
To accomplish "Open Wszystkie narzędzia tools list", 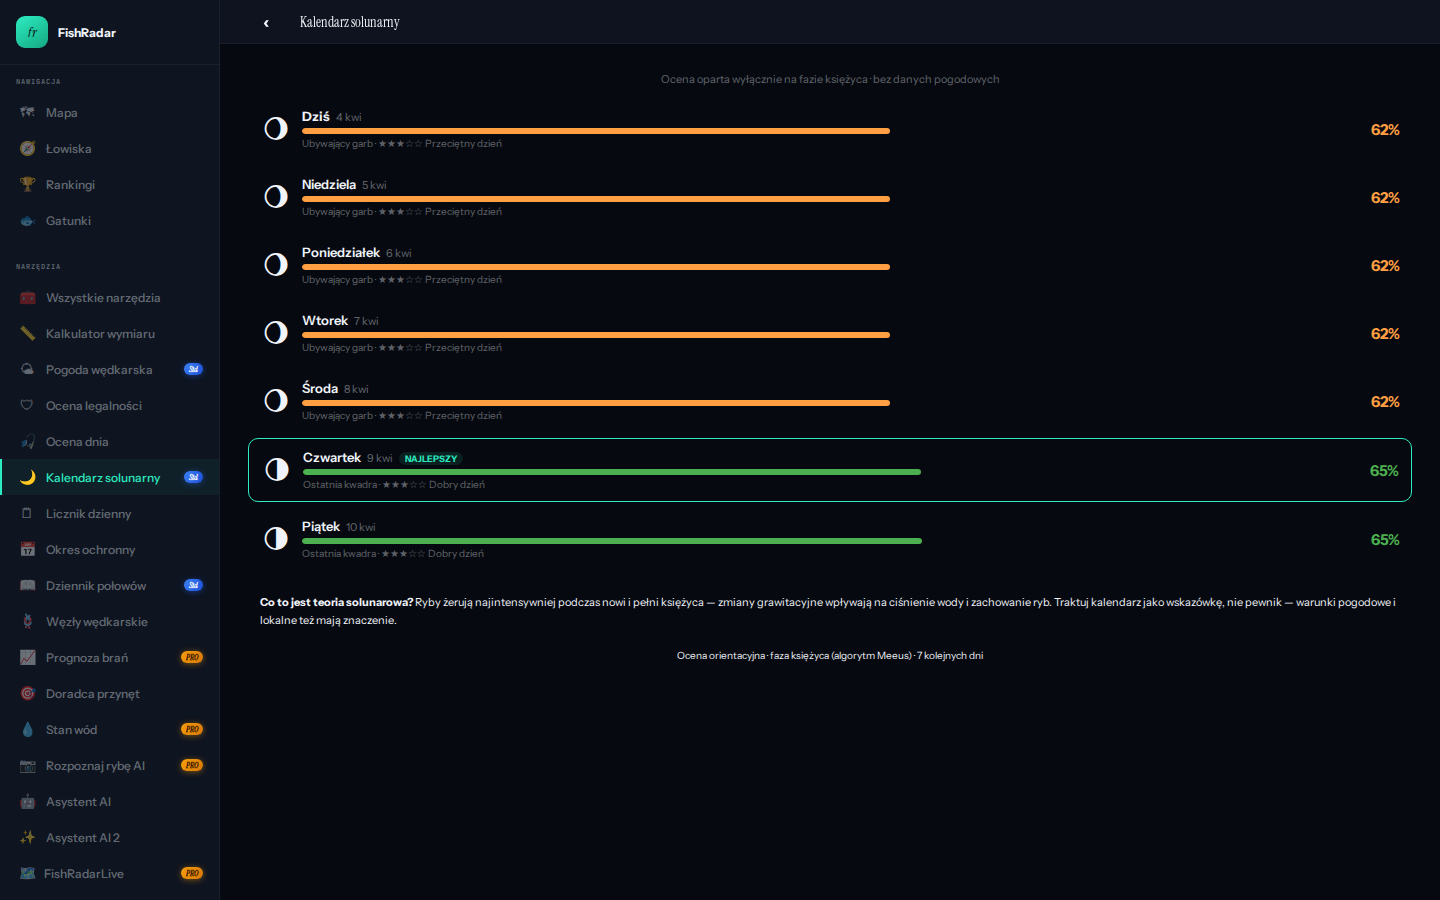I will tap(102, 298).
